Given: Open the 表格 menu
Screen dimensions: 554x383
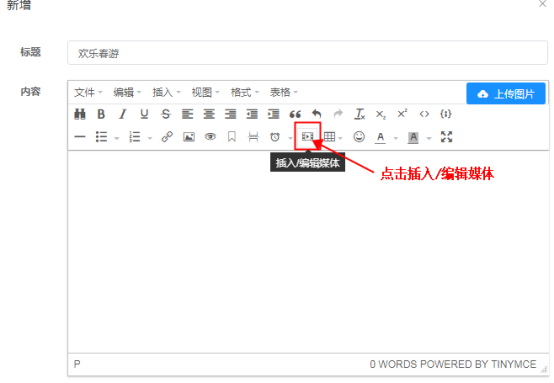Looking at the screenshot, I should pos(284,93).
